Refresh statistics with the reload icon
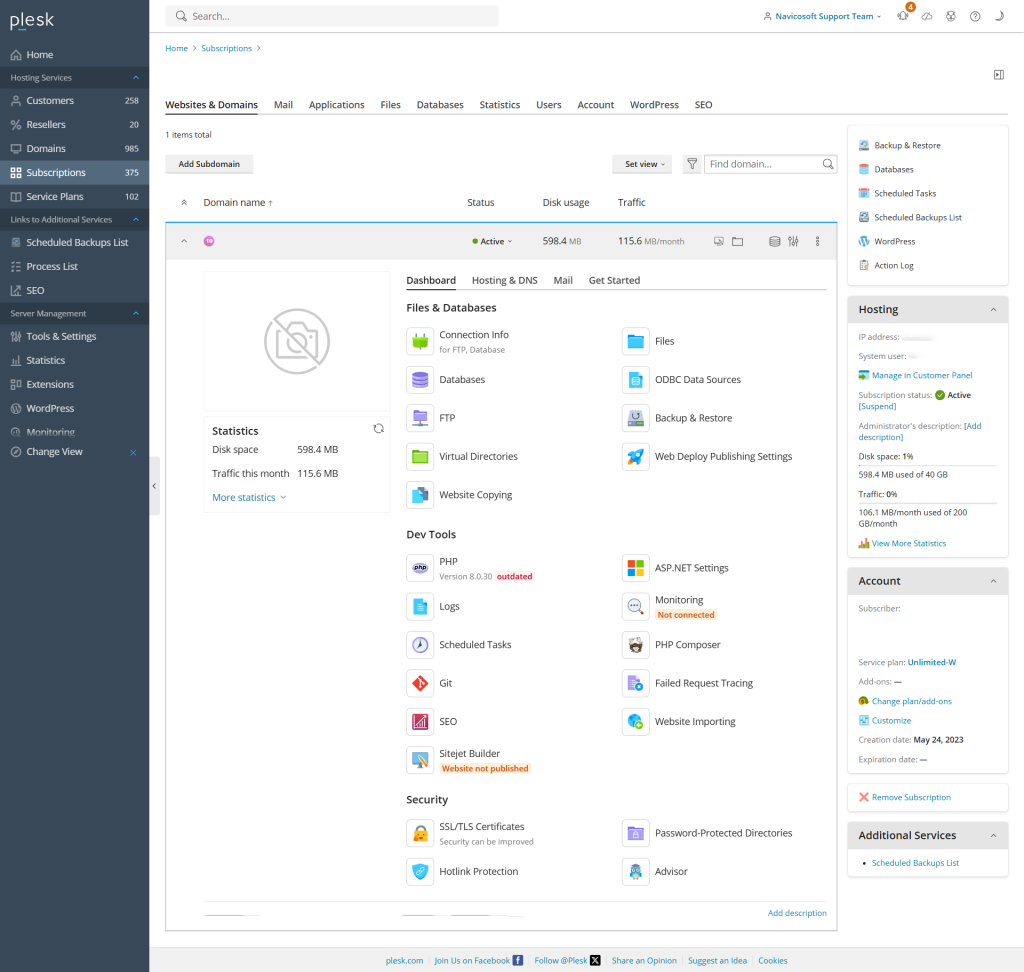The width and height of the screenshot is (1024, 972). (378, 429)
